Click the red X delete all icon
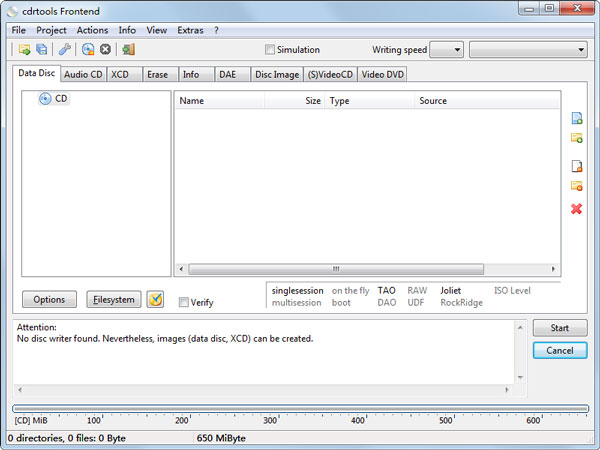The height and width of the screenshot is (450, 600). coord(576,209)
